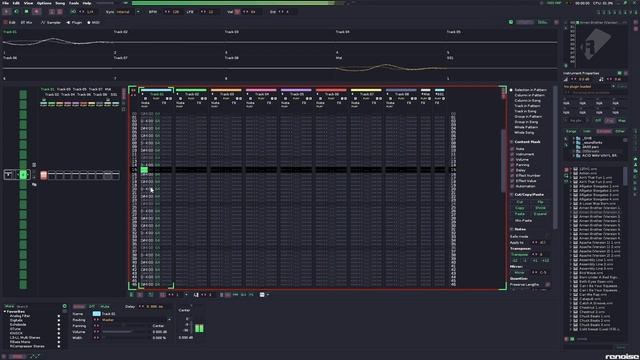Click the Mix-Paste button
This screenshot has height=360, width=640.
(523, 220)
